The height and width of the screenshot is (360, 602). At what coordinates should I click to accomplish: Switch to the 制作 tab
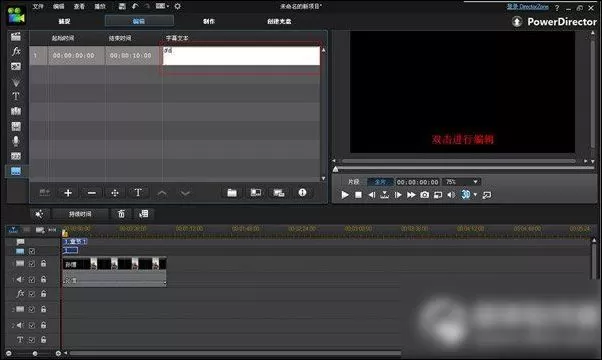coord(209,21)
